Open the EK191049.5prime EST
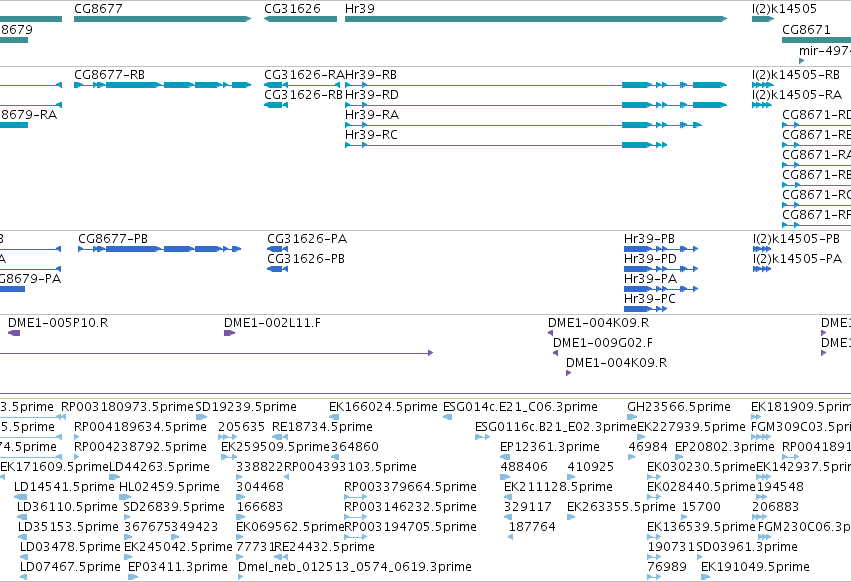The height and width of the screenshot is (582, 851). [x=755, y=568]
